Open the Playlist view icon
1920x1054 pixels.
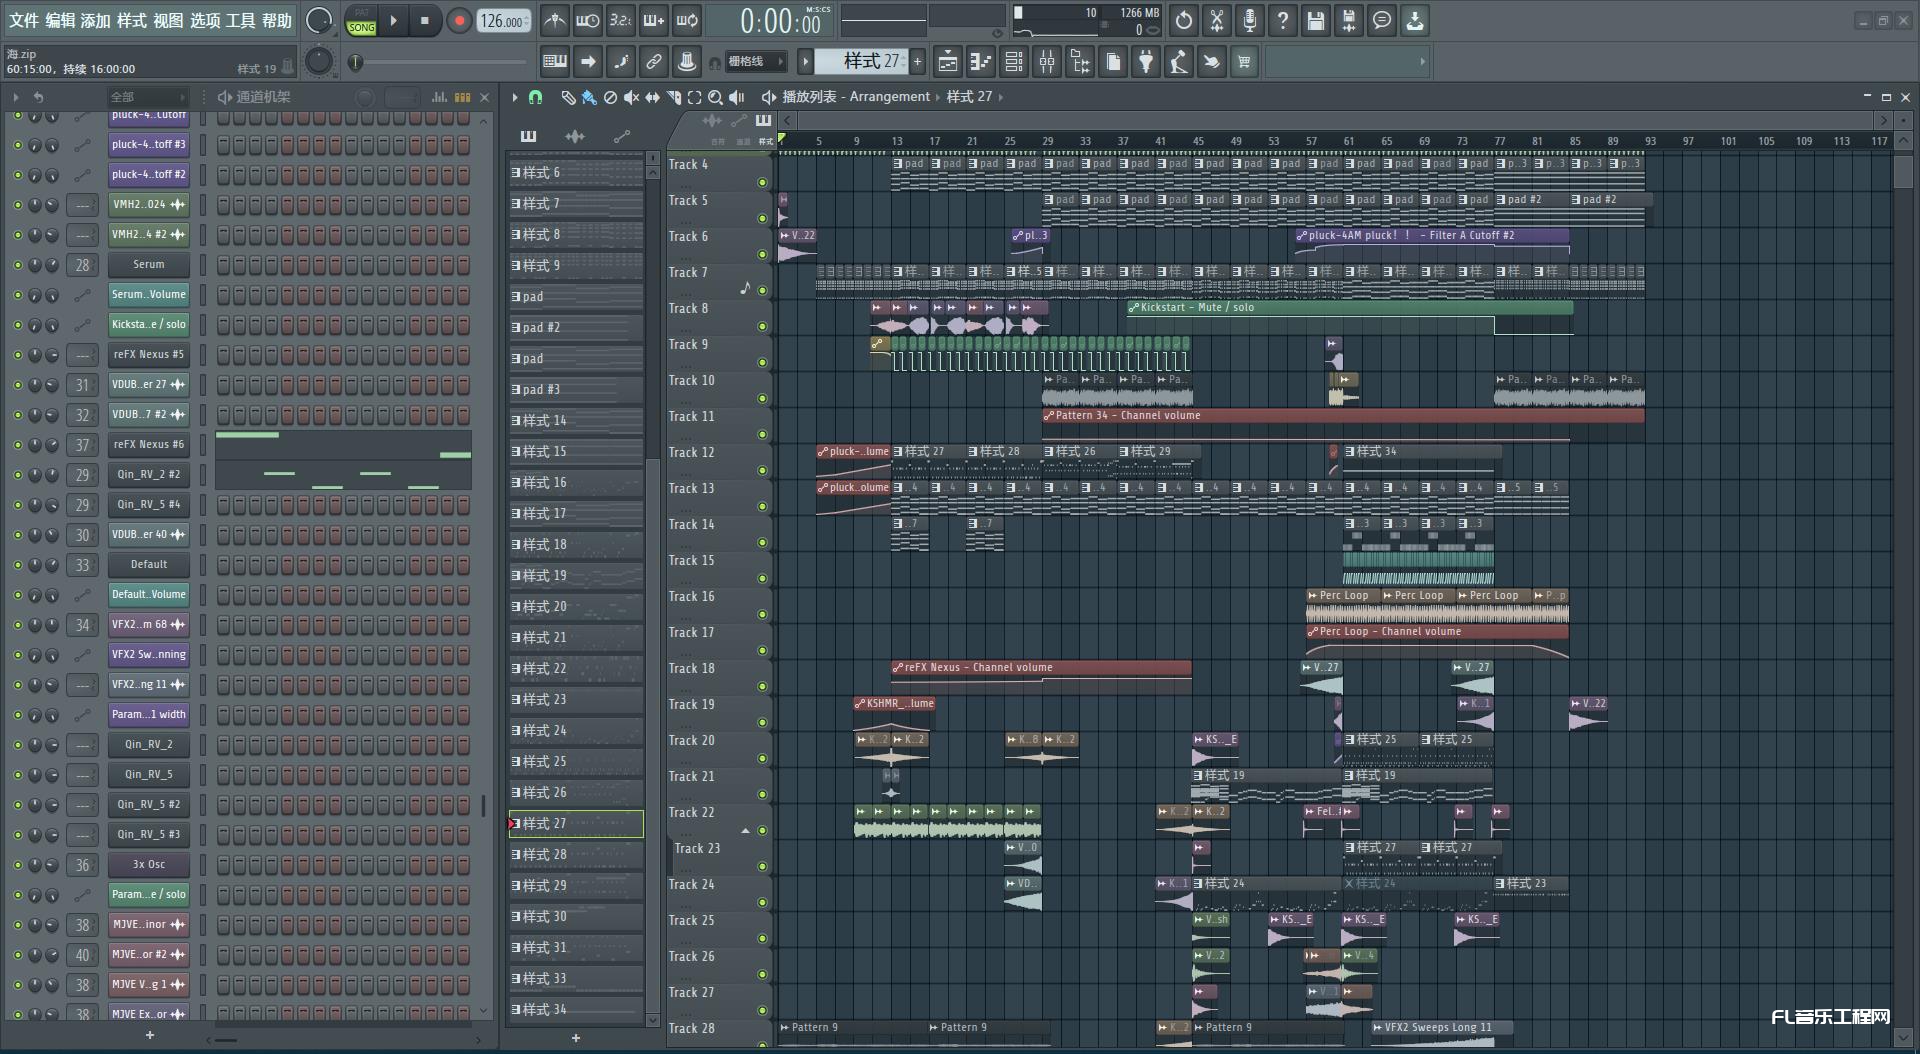(x=948, y=62)
